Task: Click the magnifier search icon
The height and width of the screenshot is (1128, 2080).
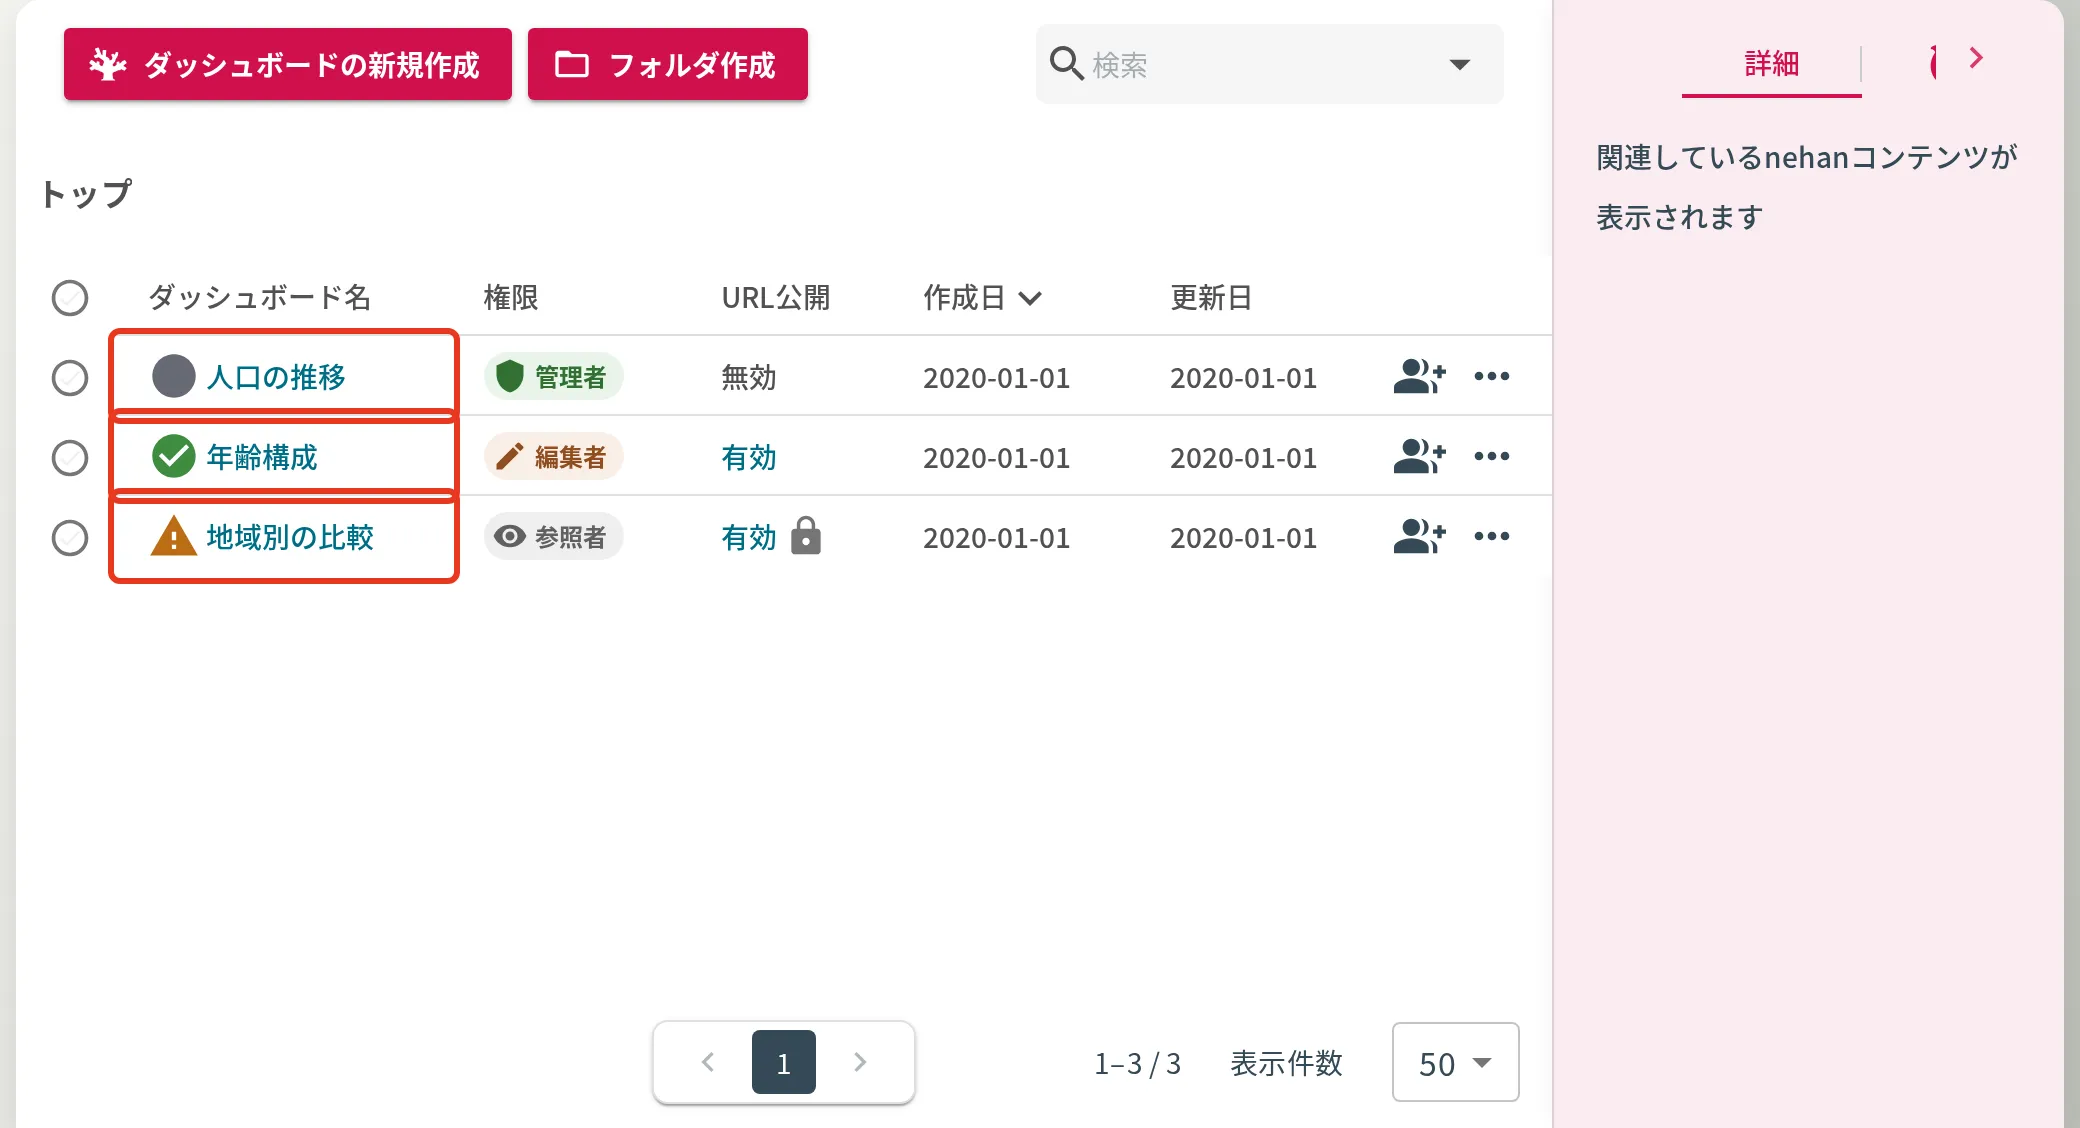Action: pos(1066,64)
